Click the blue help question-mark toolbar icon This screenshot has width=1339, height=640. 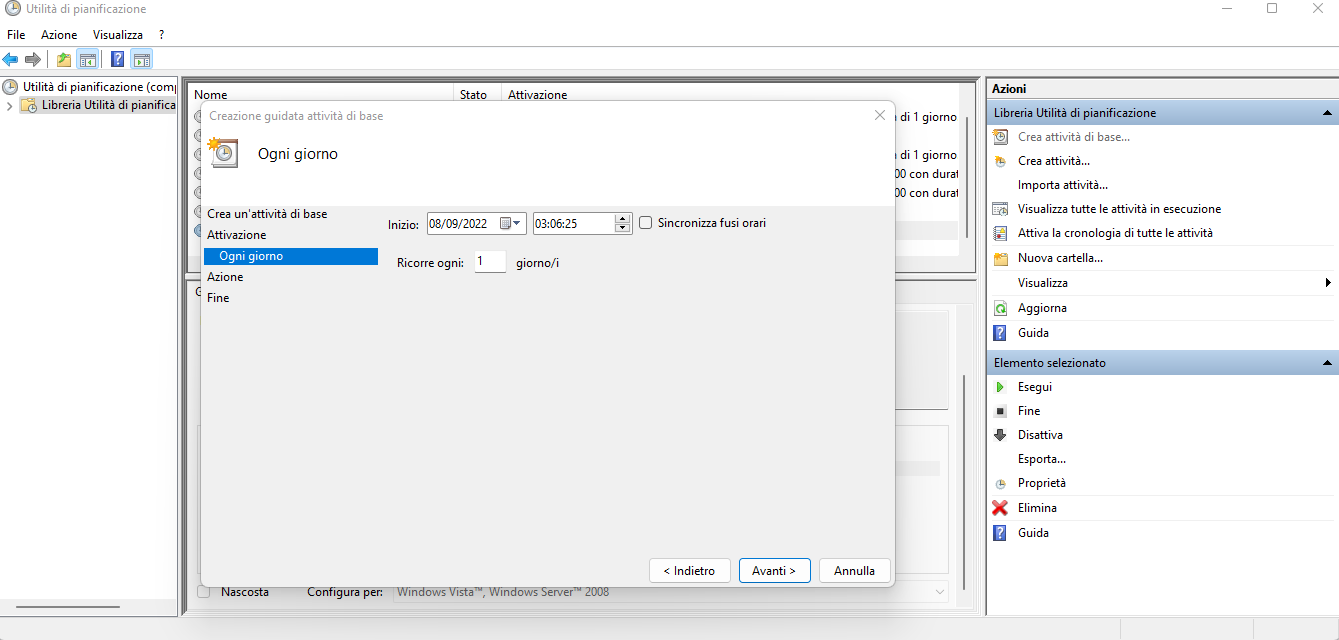click(118, 59)
